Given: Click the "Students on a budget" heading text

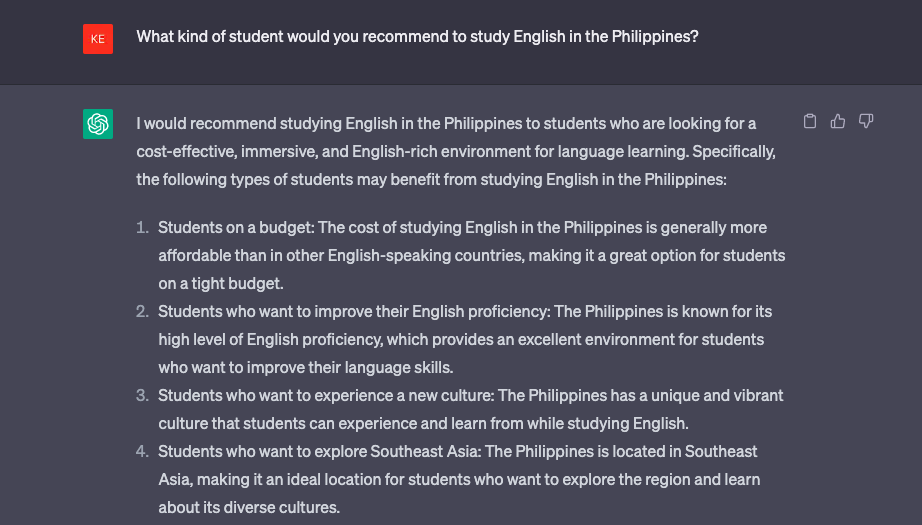Looking at the screenshot, I should [236, 228].
